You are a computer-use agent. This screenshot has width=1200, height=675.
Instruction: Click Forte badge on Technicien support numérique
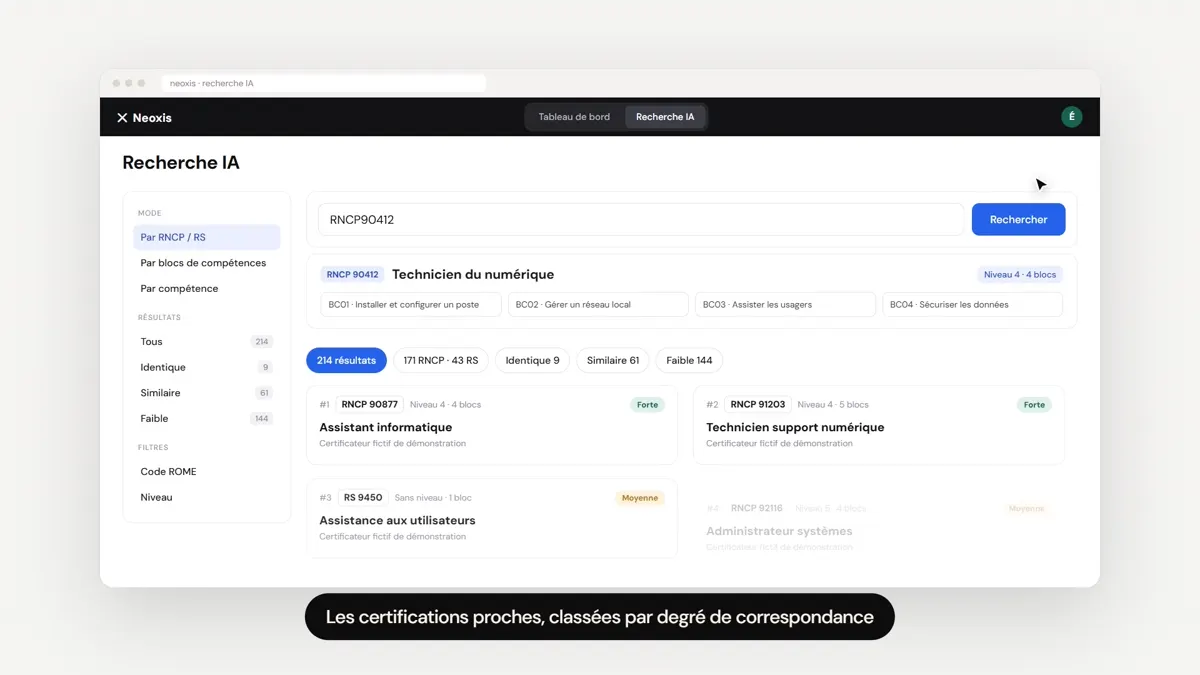[1034, 405]
